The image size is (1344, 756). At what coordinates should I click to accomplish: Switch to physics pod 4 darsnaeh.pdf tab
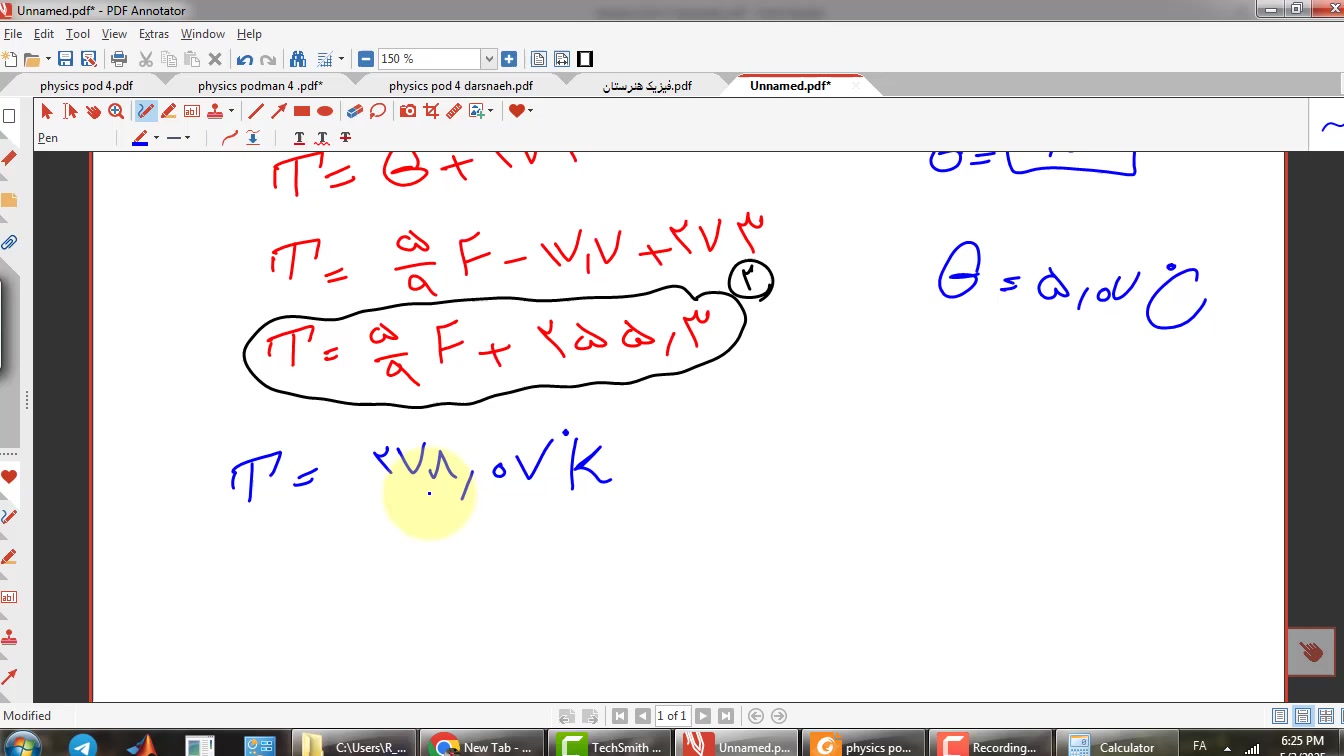(460, 86)
